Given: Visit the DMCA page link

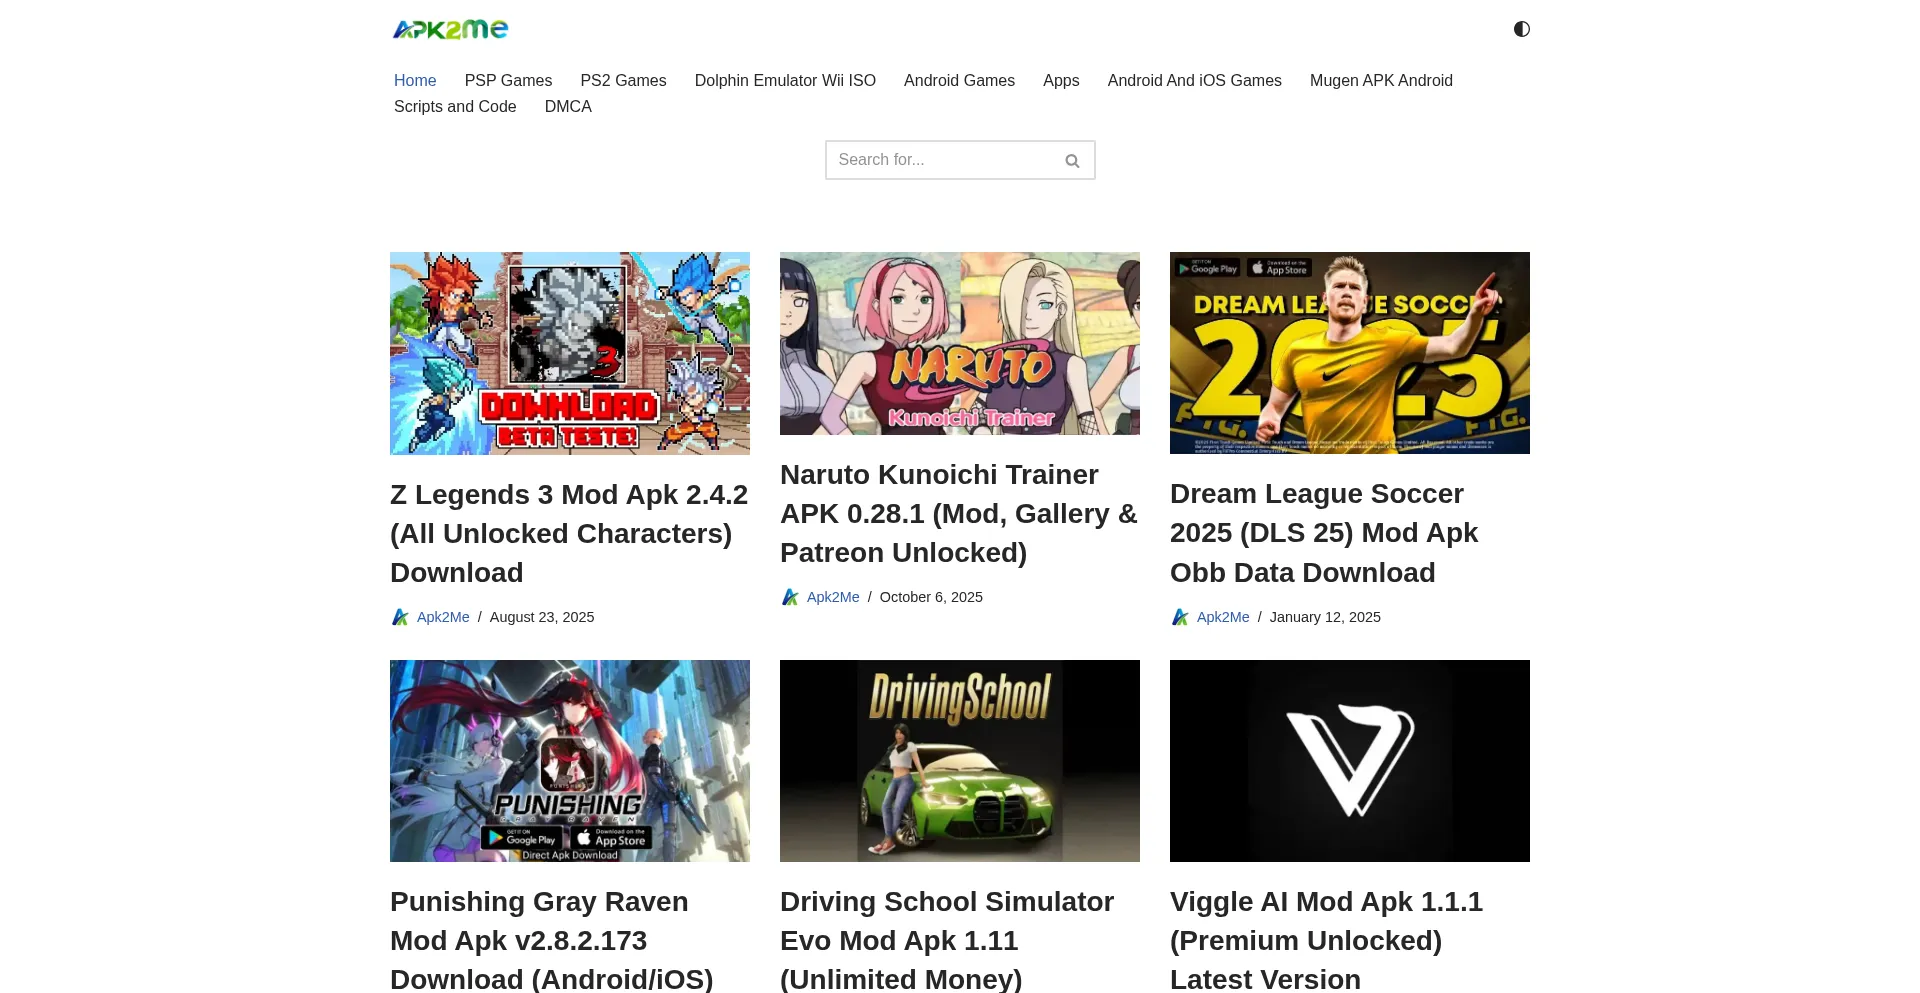Looking at the screenshot, I should click(x=568, y=106).
